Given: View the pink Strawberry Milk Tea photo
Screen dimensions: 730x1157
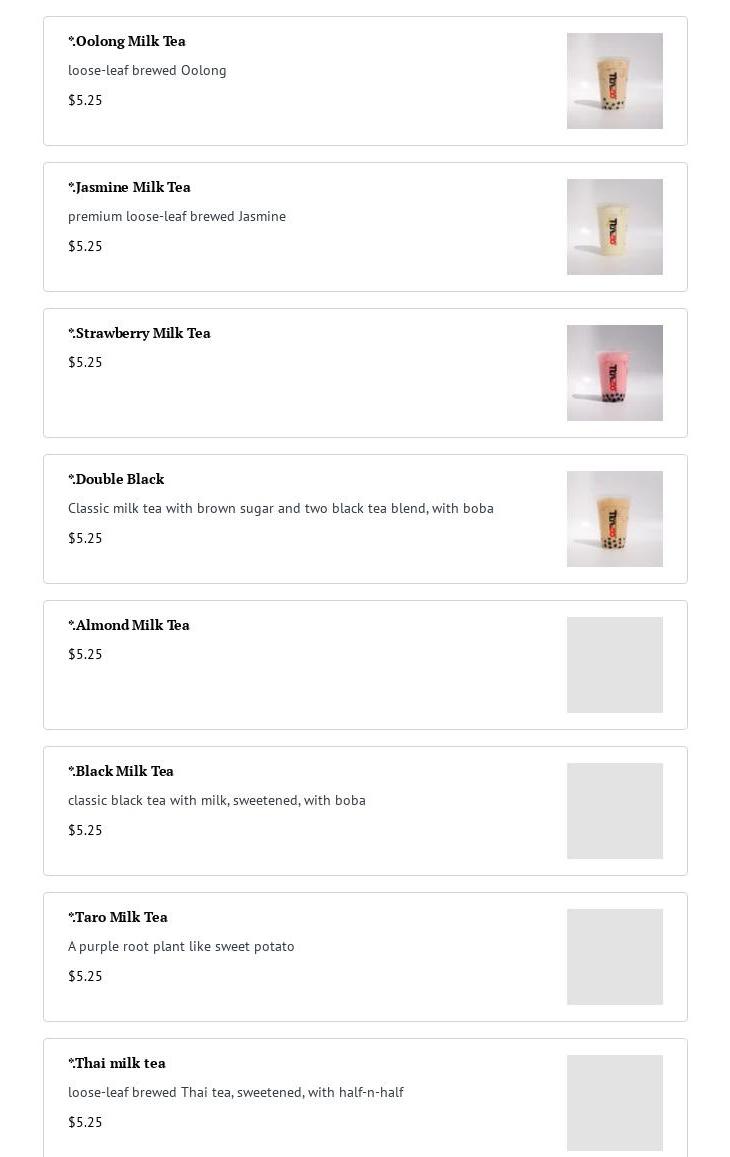Looking at the screenshot, I should [x=614, y=373].
